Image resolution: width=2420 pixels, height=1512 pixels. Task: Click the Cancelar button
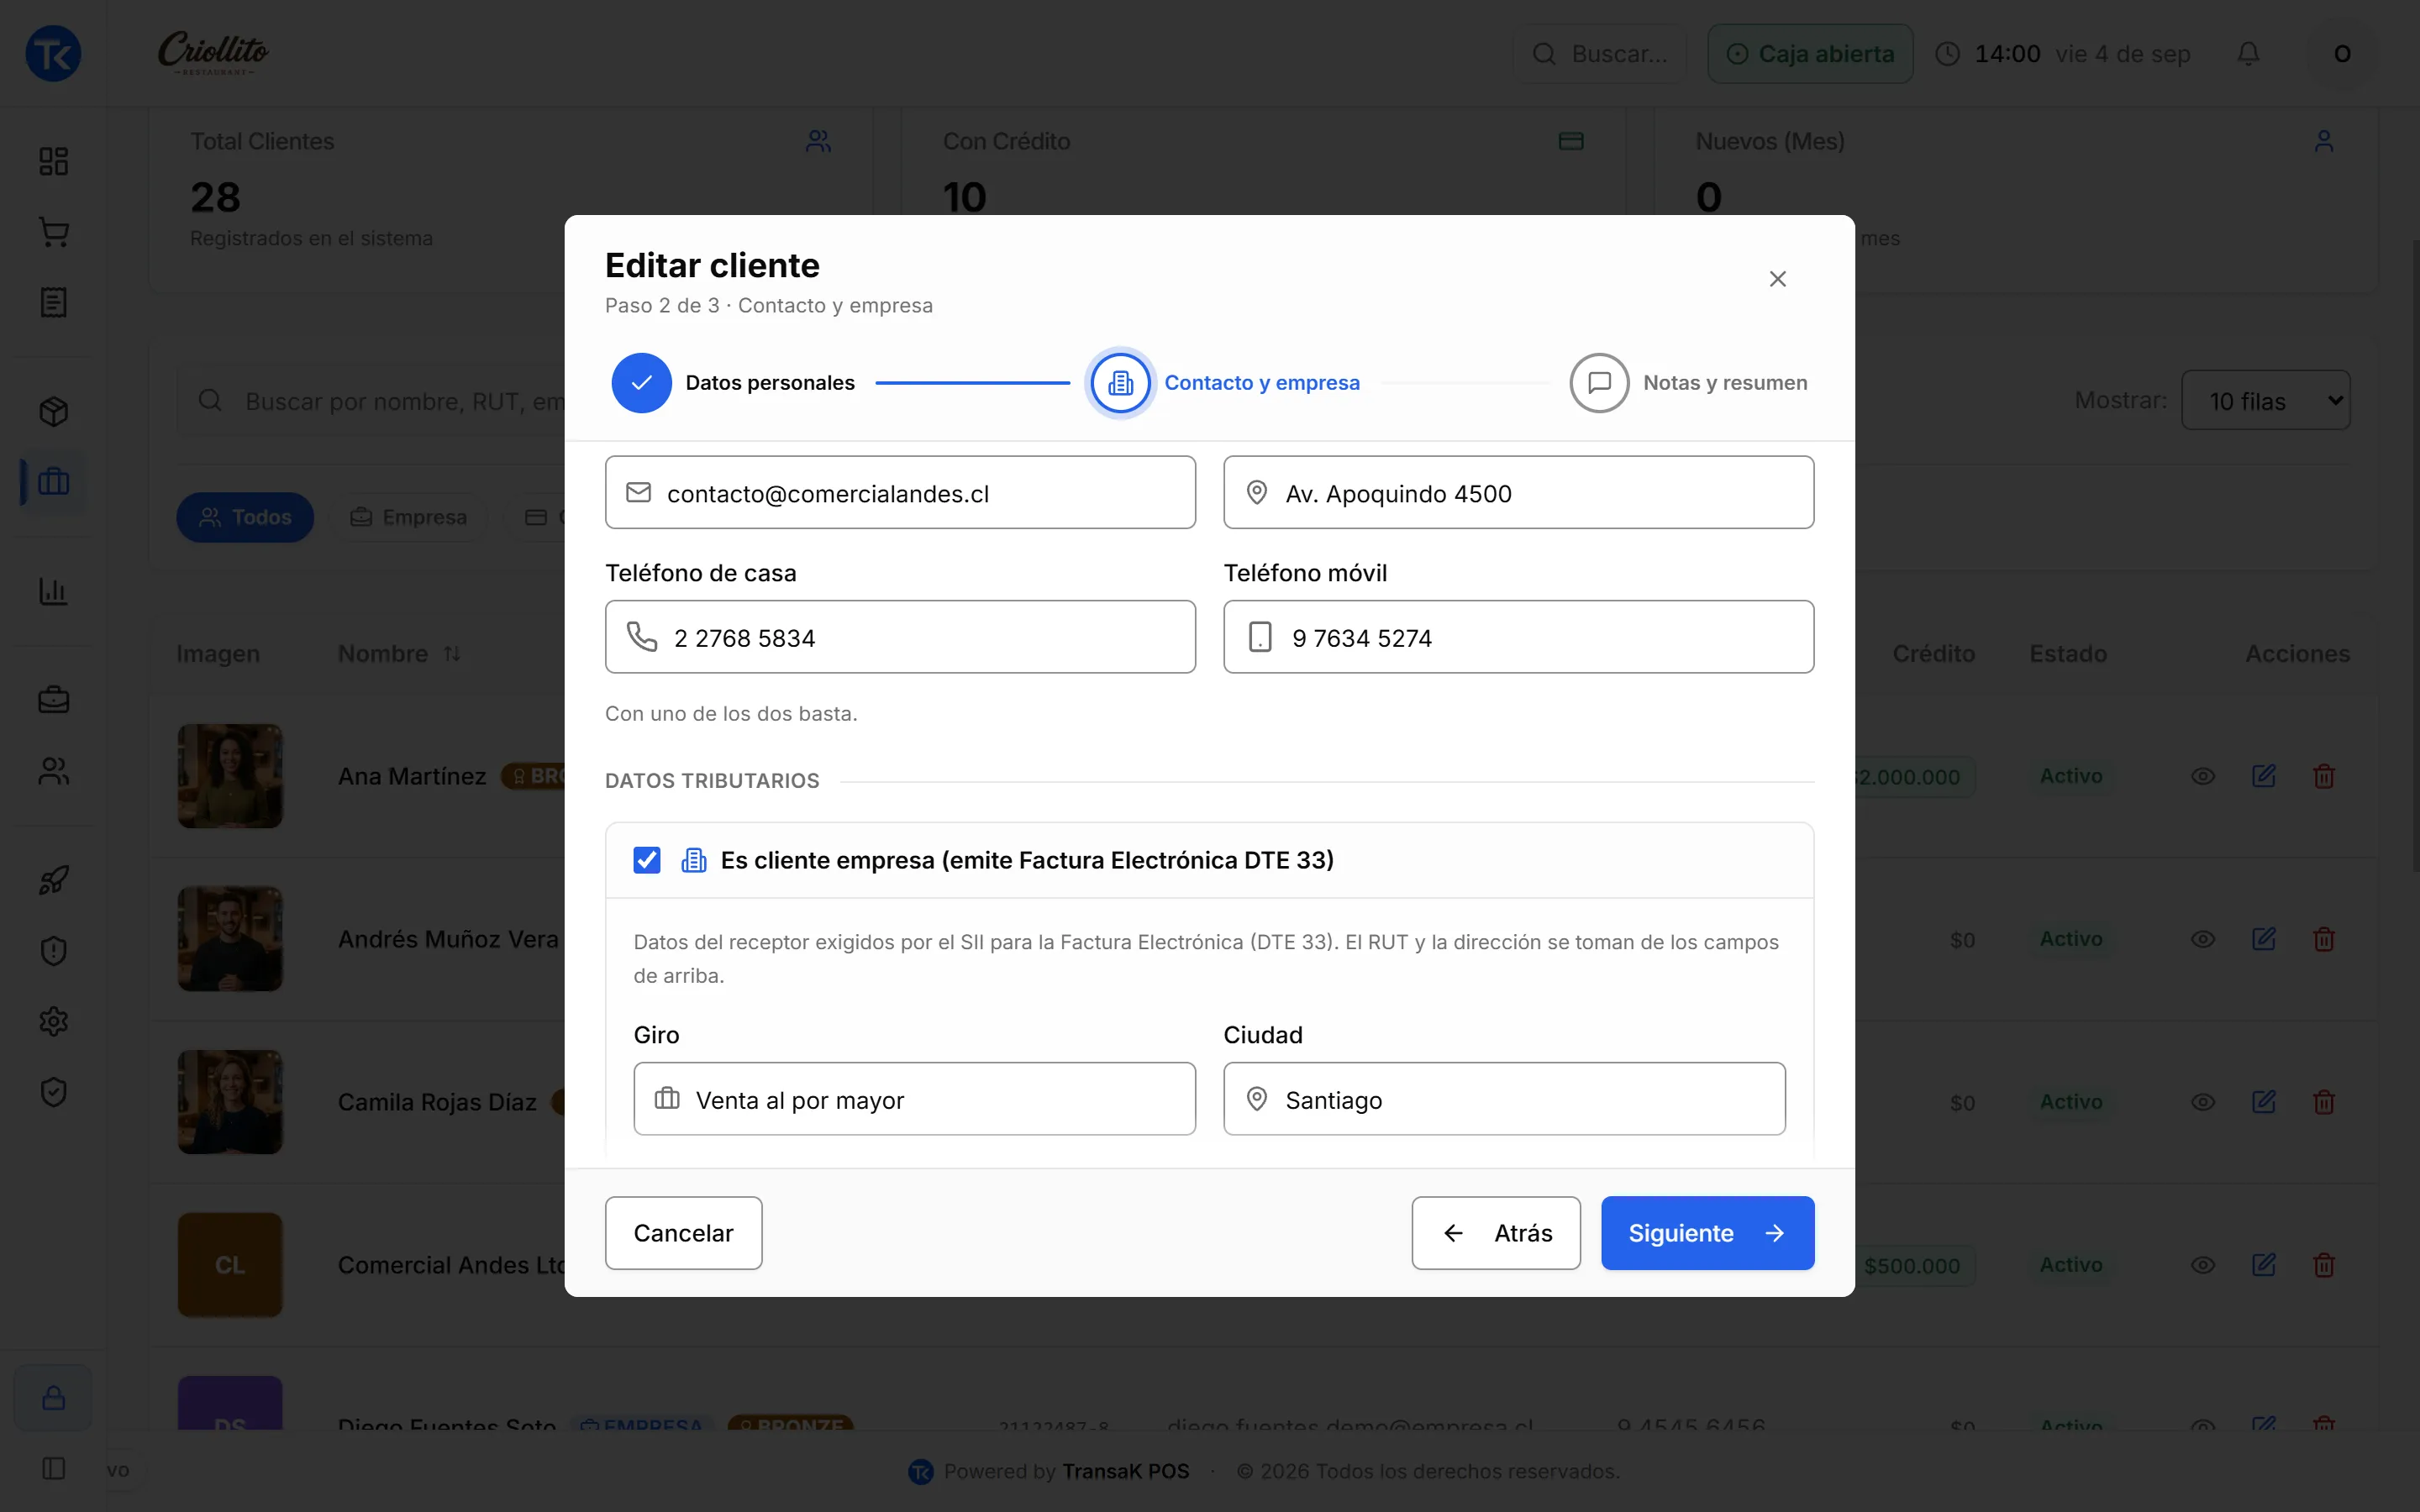[683, 1233]
